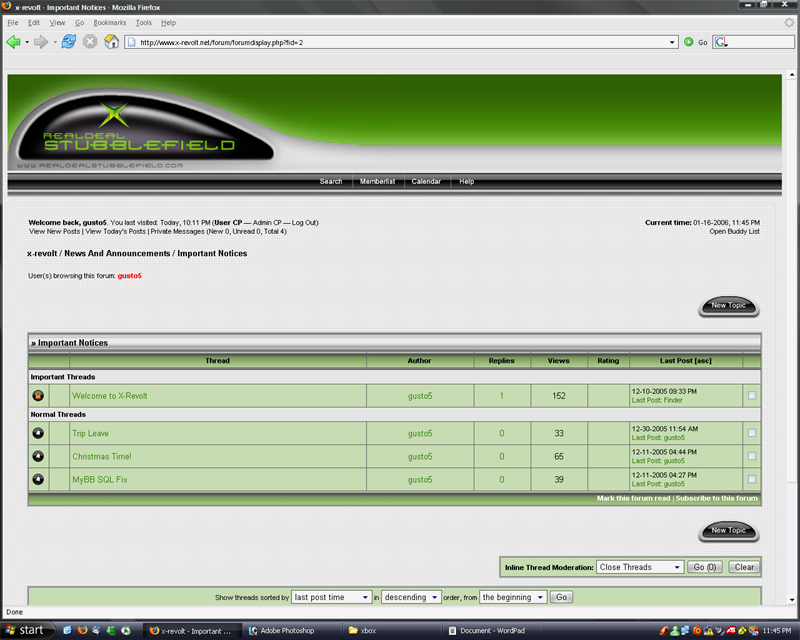Click the Trip Leave thread status icon
The width and height of the screenshot is (800, 640).
pyautogui.click(x=38, y=433)
